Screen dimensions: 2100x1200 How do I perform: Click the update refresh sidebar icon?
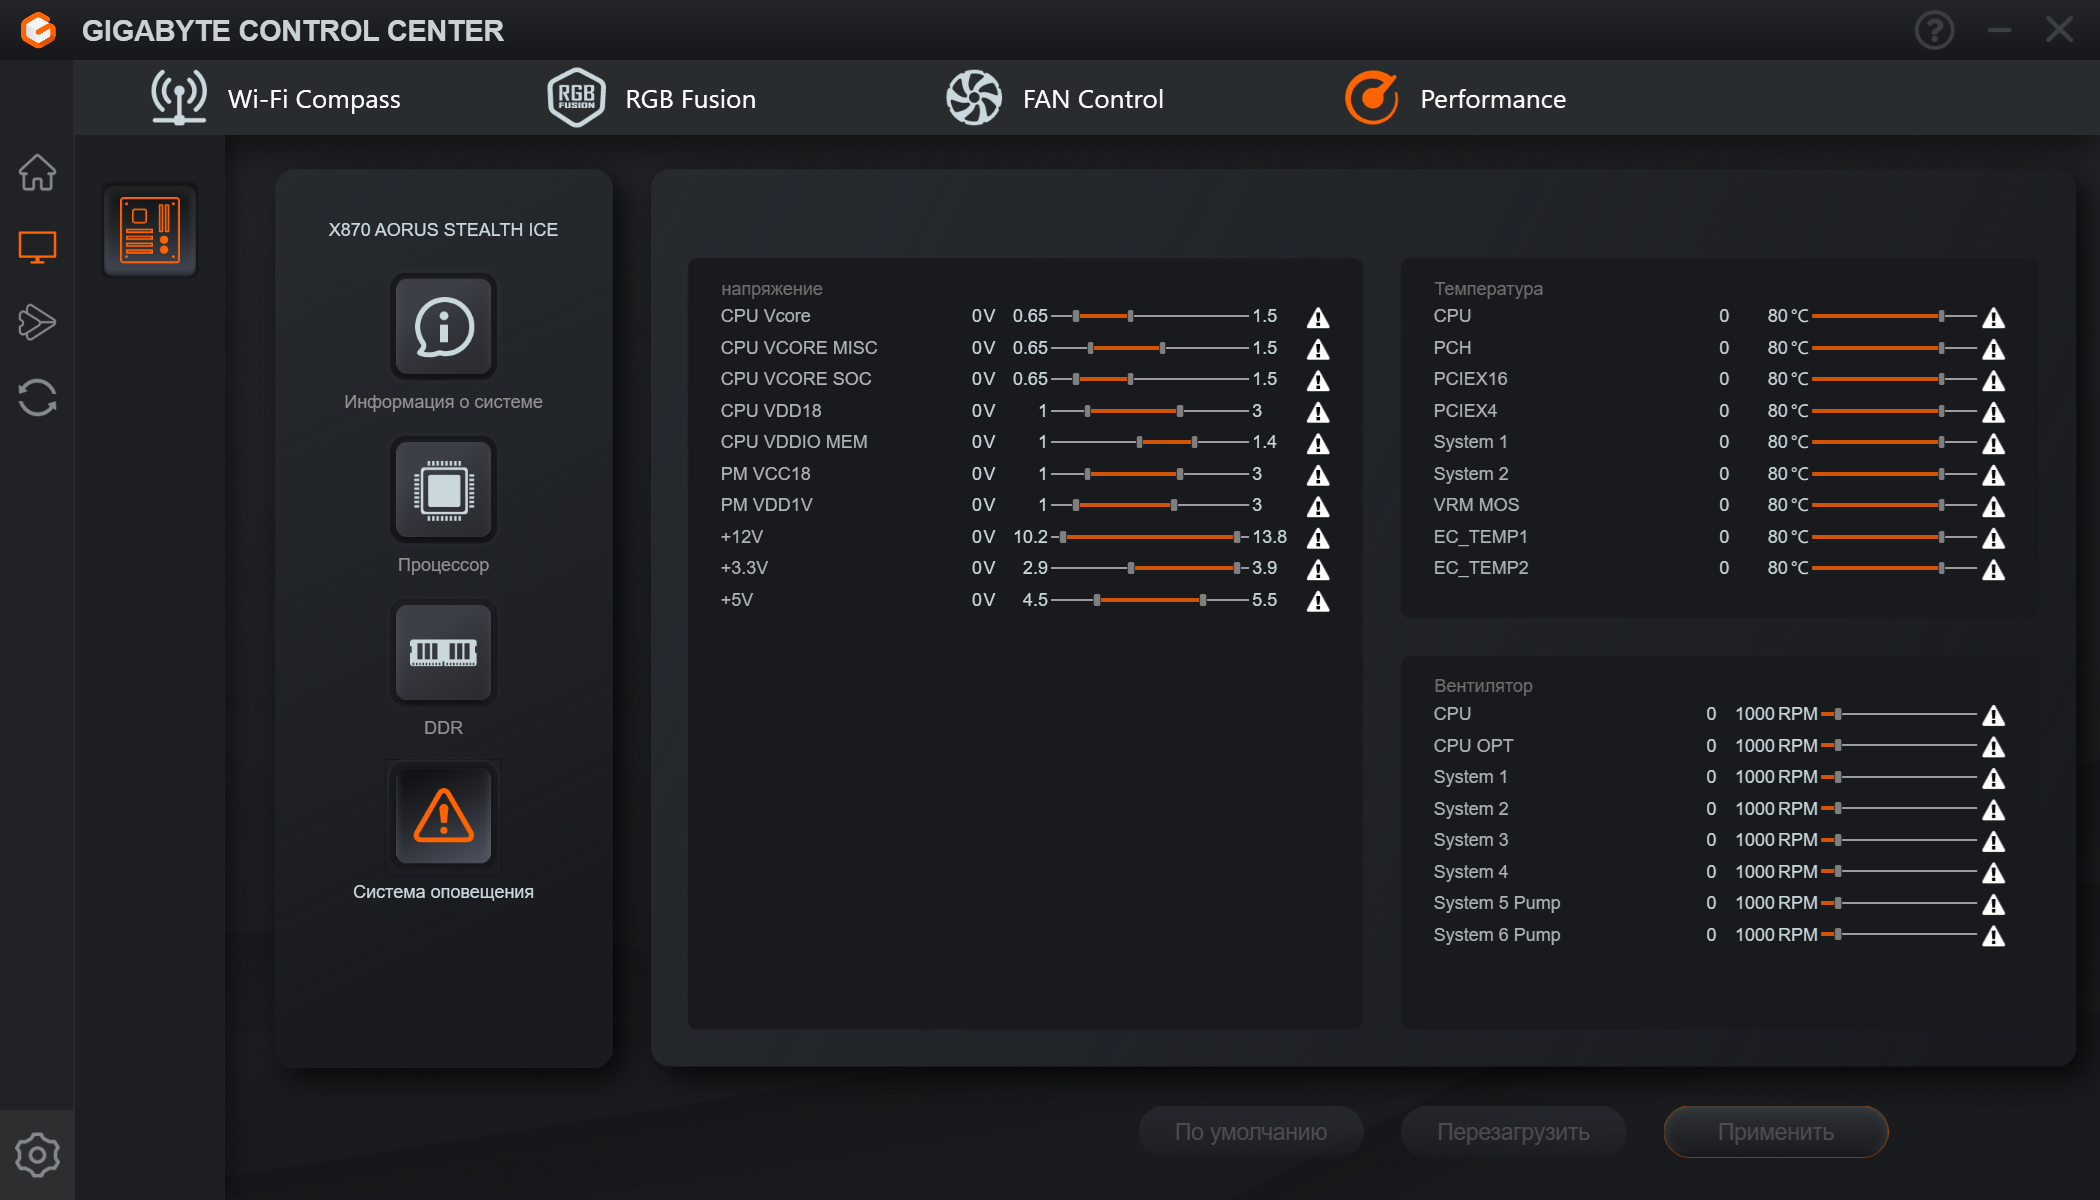pos(37,397)
